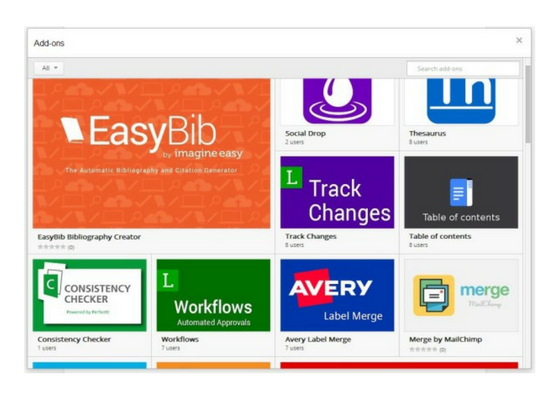Screen dimensions: 560x397
Task: Click the '8 users' text under Track Changes
Action: (x=294, y=245)
